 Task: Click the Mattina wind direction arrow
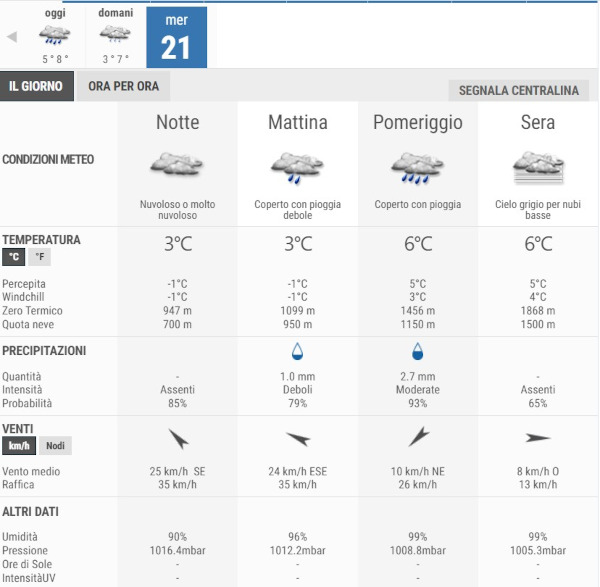(297, 438)
